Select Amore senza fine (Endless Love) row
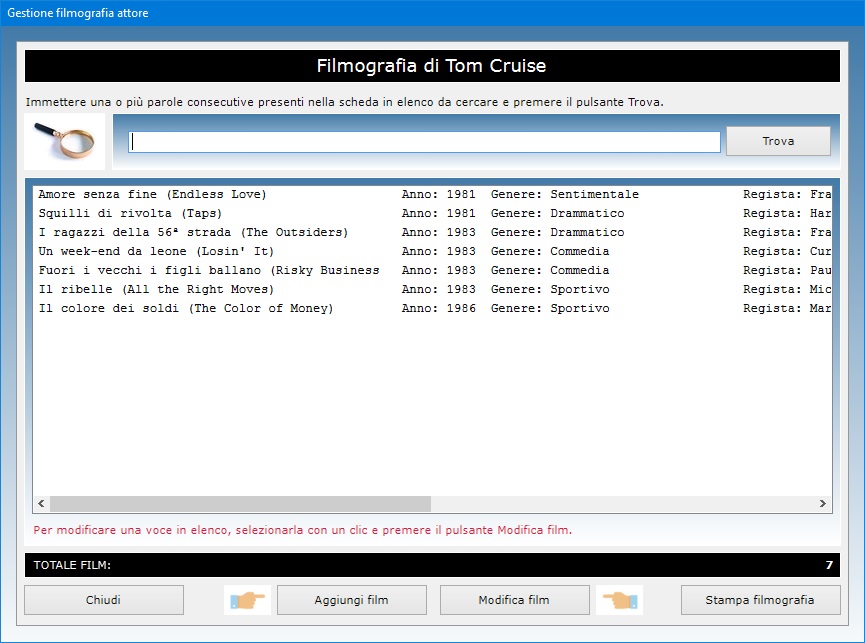Screen dimensions: 865x643 click(x=432, y=194)
